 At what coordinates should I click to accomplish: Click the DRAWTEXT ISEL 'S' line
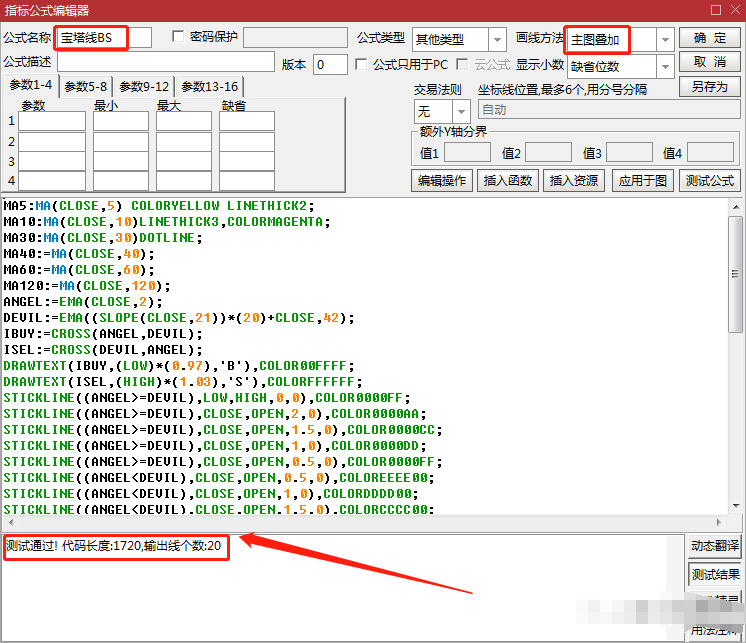pyautogui.click(x=183, y=382)
